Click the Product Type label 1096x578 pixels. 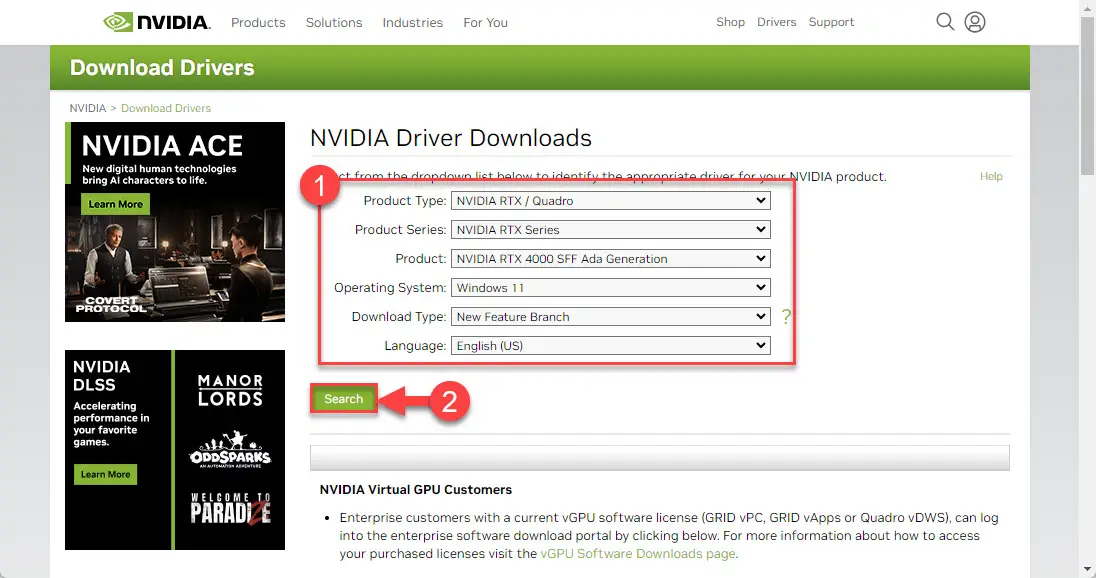tap(405, 201)
